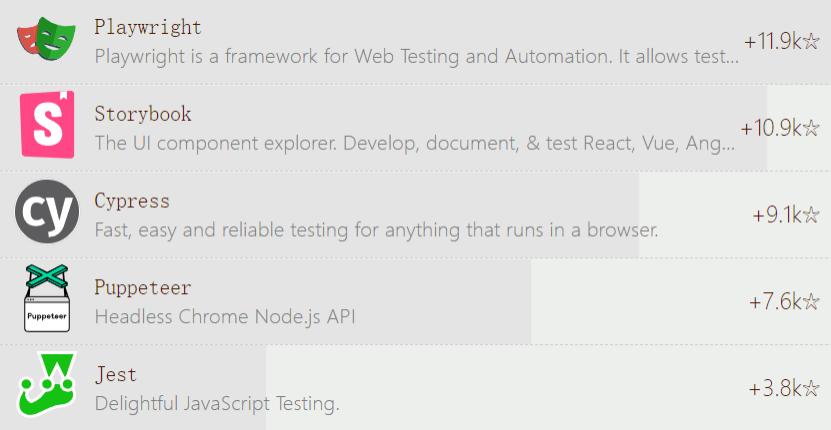The image size is (831, 430).
Task: Click Puppeteer's +7.6k star count
Action: pyautogui.click(x=775, y=302)
